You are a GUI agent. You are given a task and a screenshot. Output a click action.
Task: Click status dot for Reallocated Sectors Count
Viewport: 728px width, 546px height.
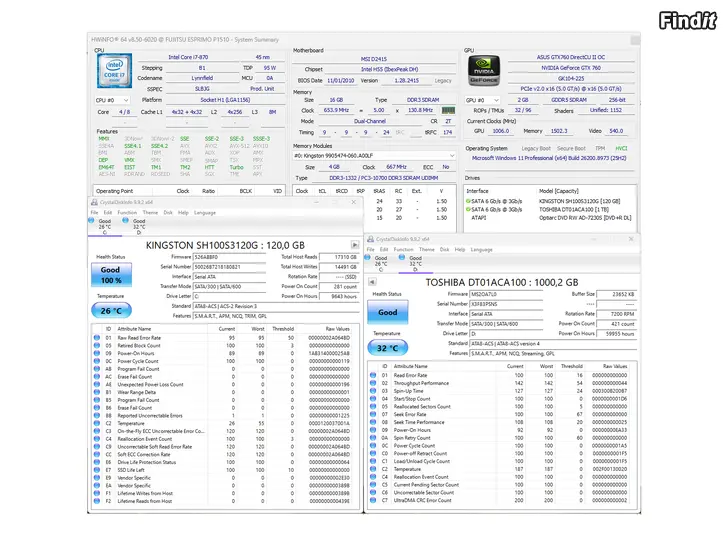tap(373, 406)
